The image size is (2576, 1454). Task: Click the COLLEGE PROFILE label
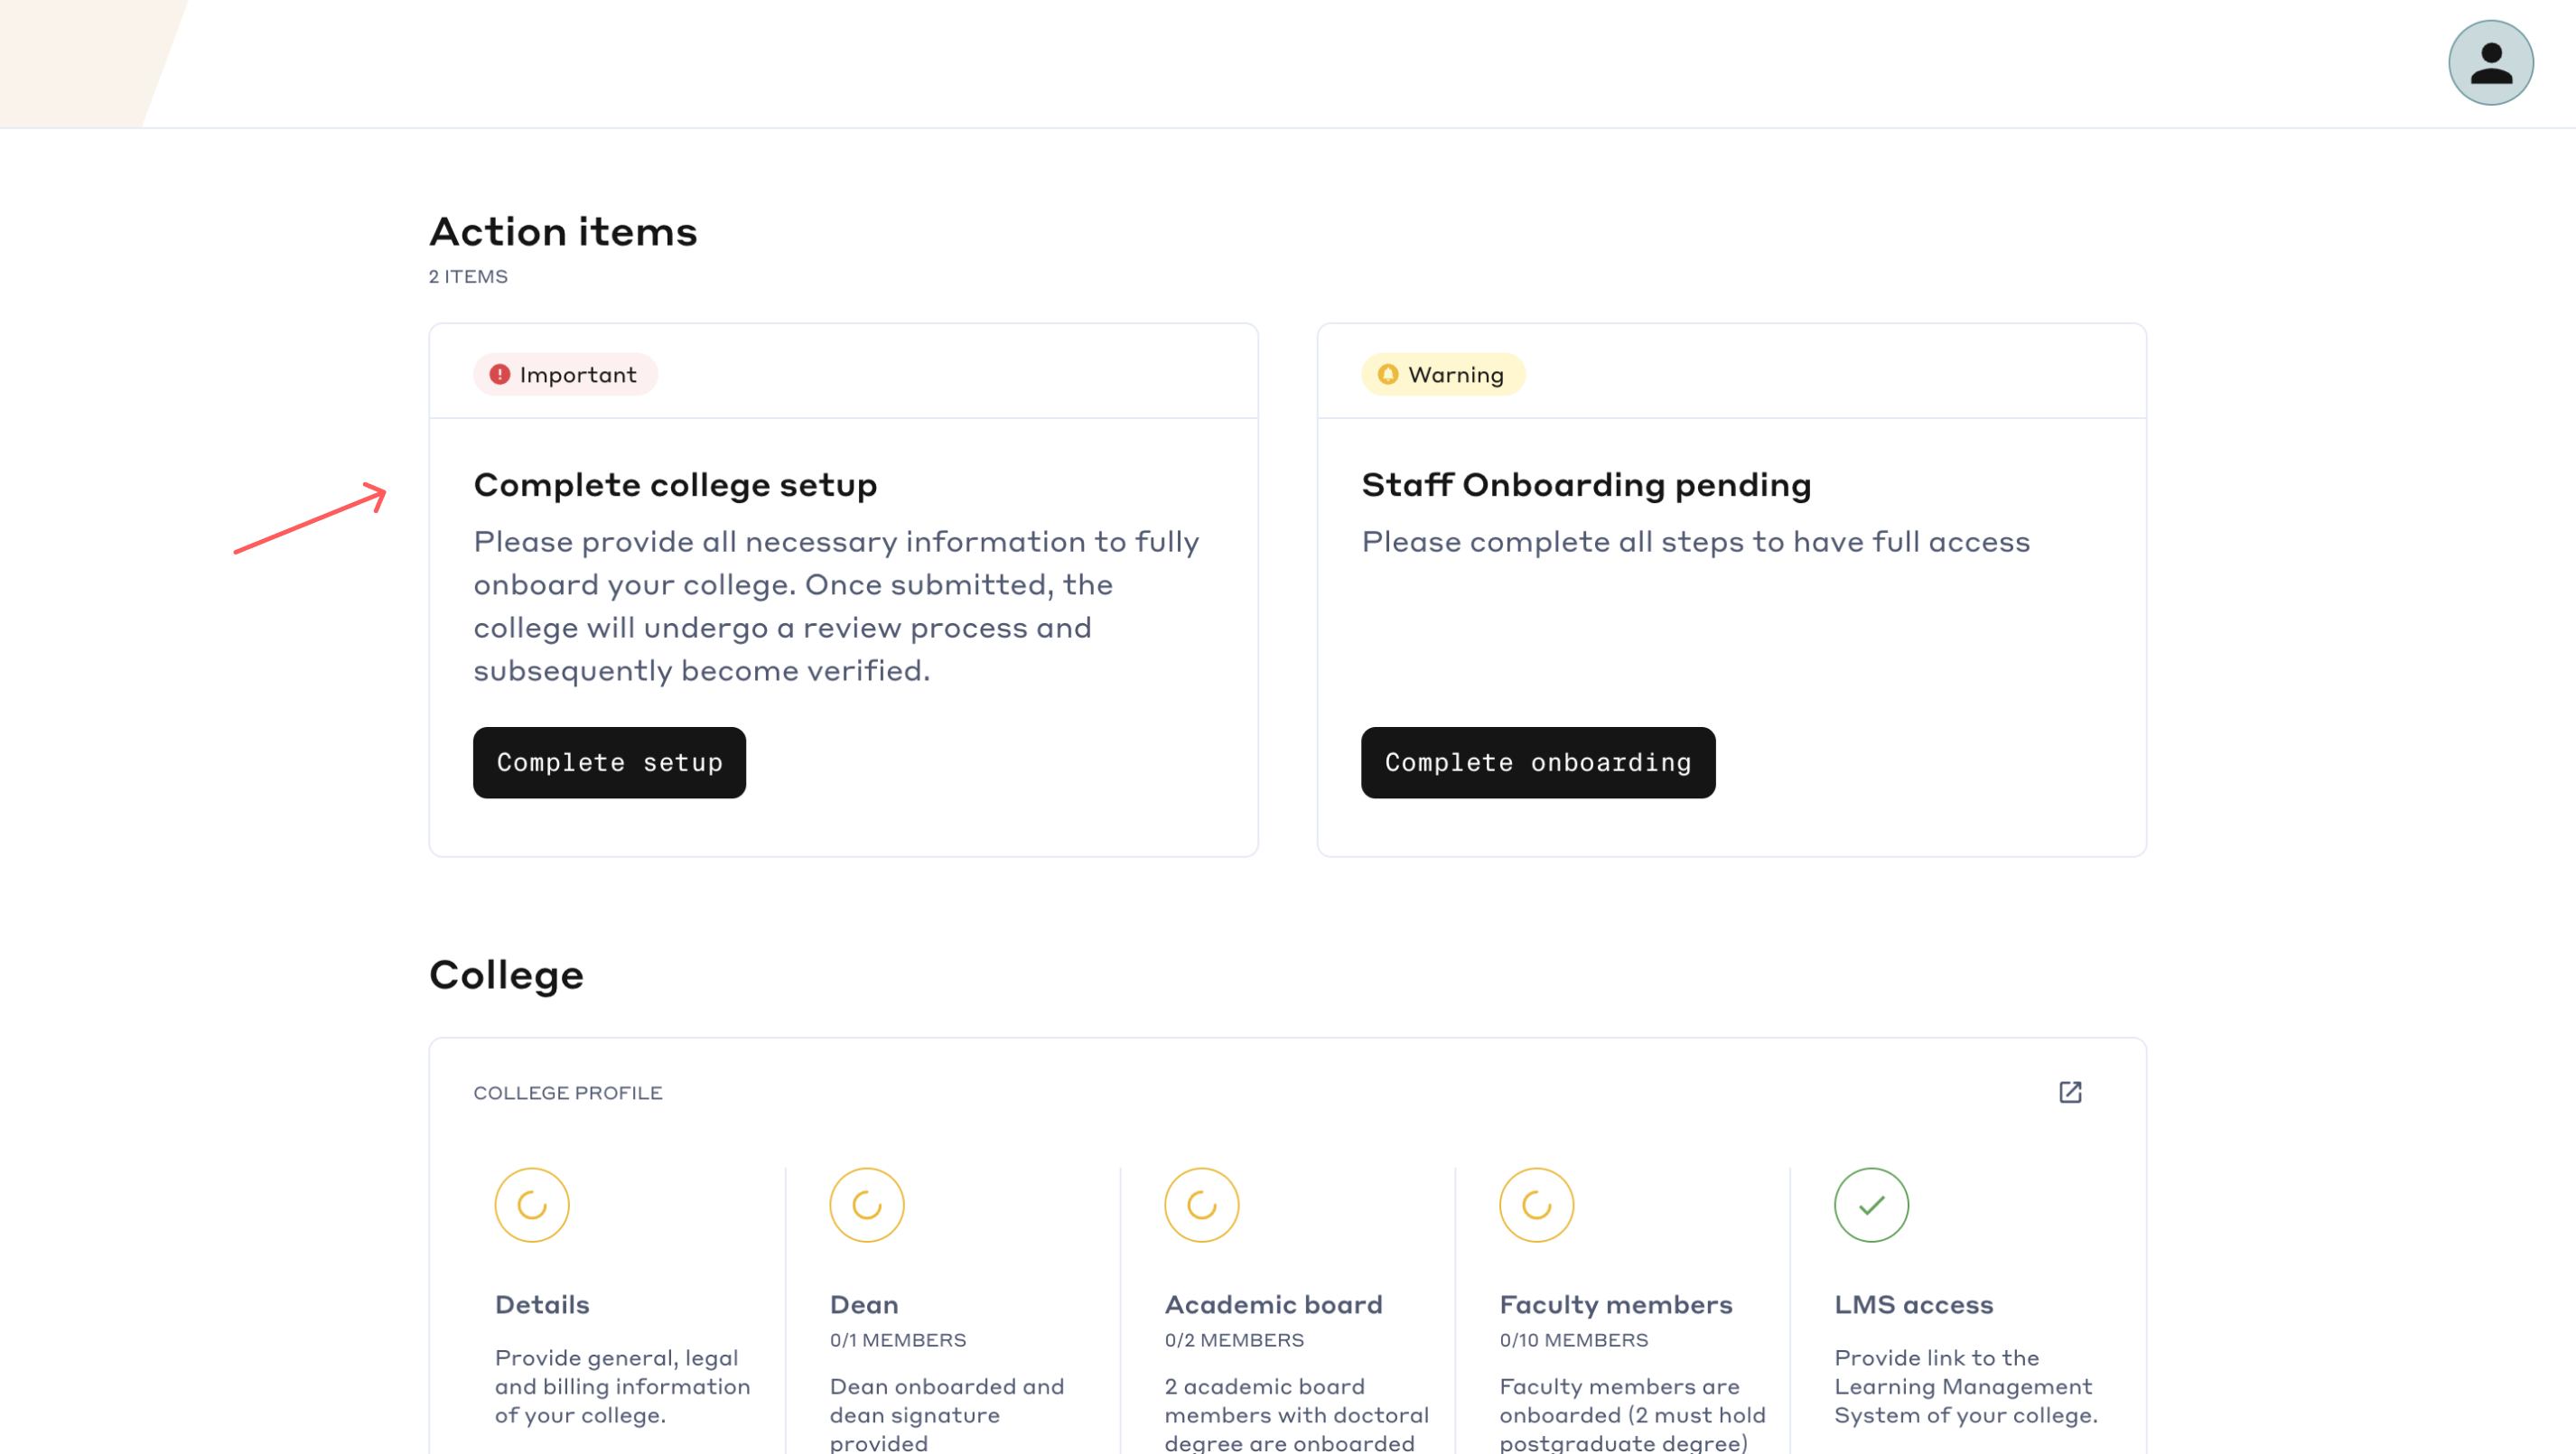[568, 1093]
